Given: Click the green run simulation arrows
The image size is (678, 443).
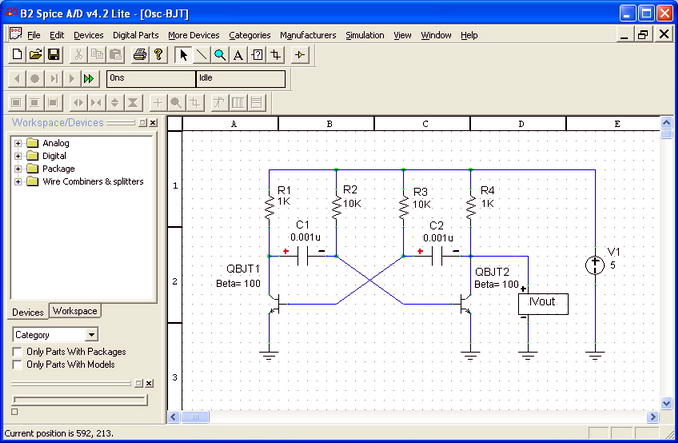Looking at the screenshot, I should (89, 78).
